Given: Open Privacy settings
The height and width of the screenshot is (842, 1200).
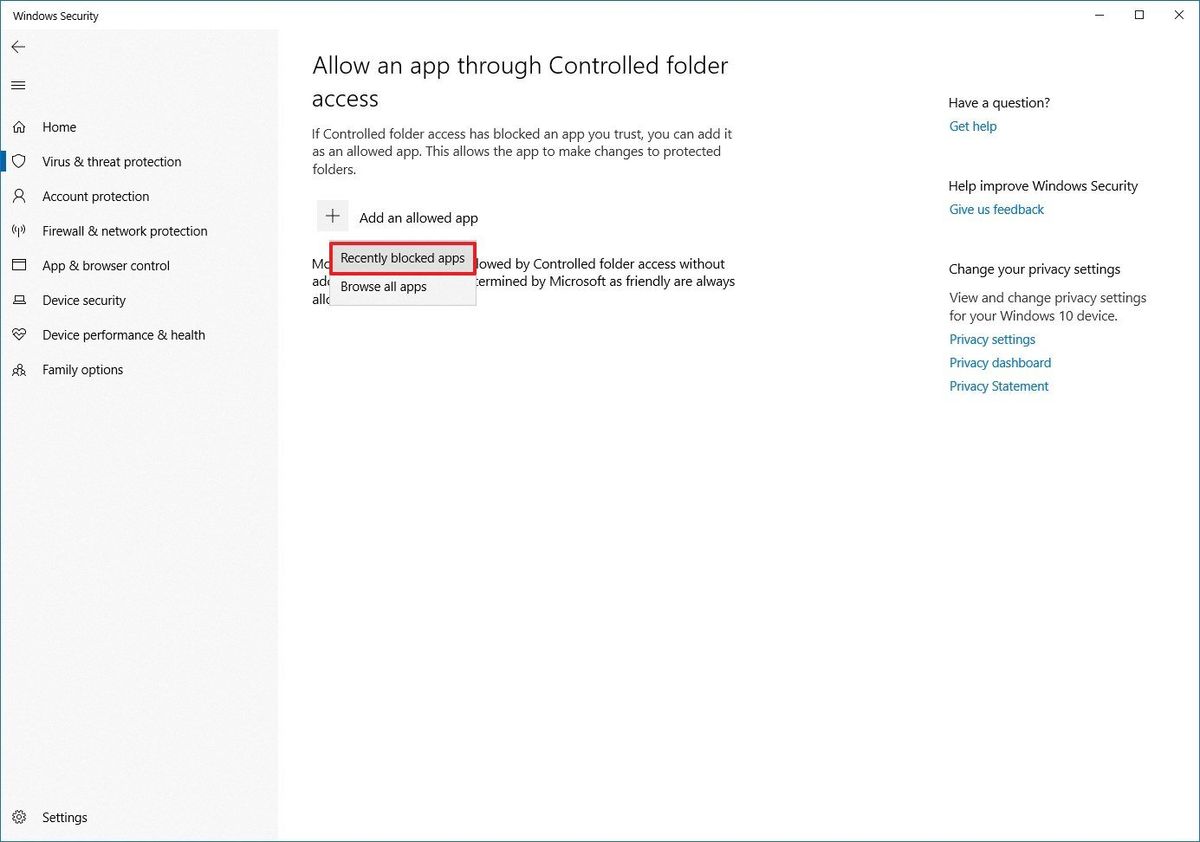Looking at the screenshot, I should click(x=991, y=339).
